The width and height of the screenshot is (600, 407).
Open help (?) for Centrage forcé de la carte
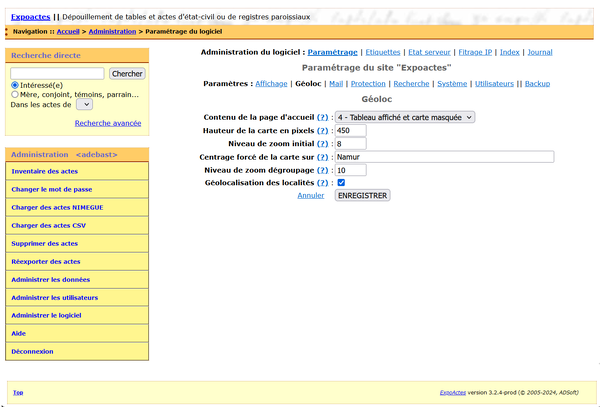click(323, 157)
